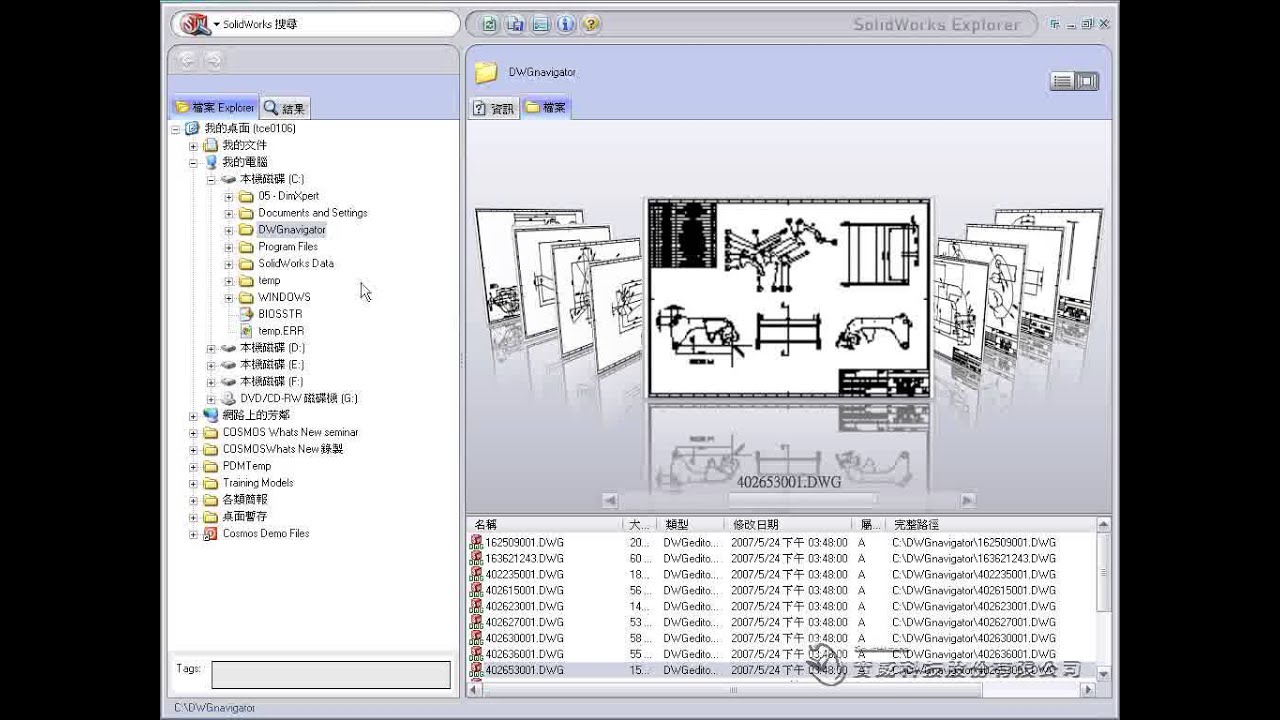Sort by the 修改日期 column header
The image size is (1280, 720).
[789, 524]
